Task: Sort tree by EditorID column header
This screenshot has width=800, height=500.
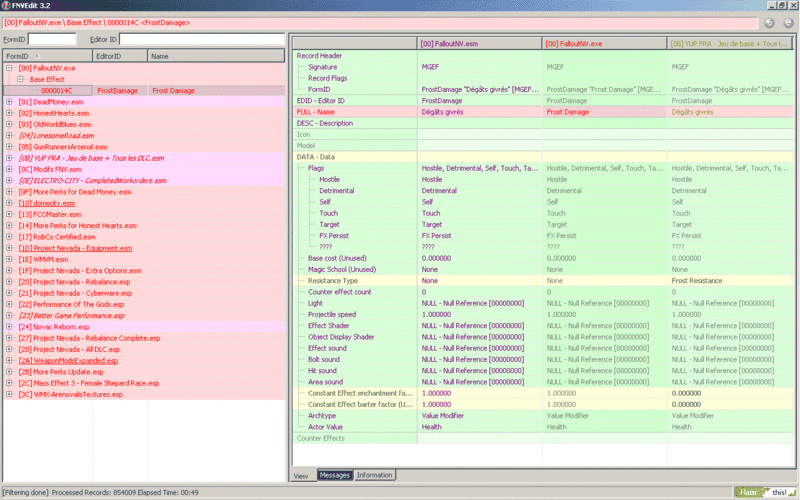Action: tap(120, 56)
